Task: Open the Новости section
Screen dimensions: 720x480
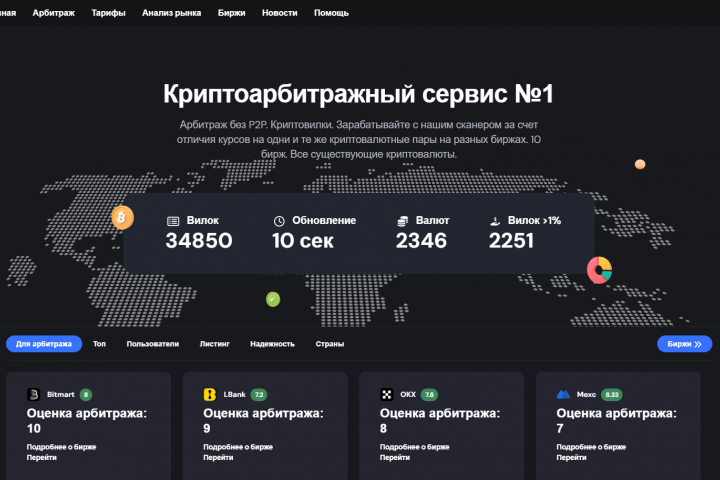Action: [x=280, y=13]
